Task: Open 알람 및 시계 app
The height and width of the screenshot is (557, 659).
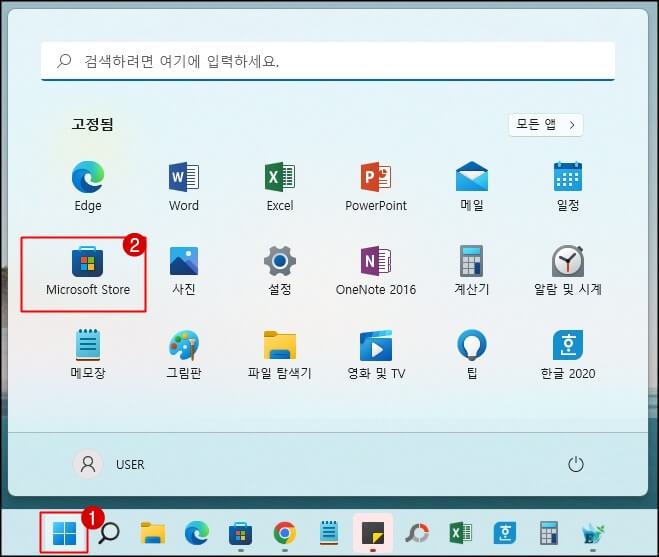Action: 568,270
